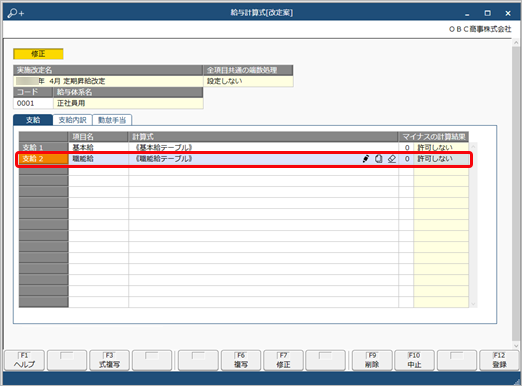The width and height of the screenshot is (522, 386).
Task: Click the F6 複写 button
Action: tap(241, 360)
